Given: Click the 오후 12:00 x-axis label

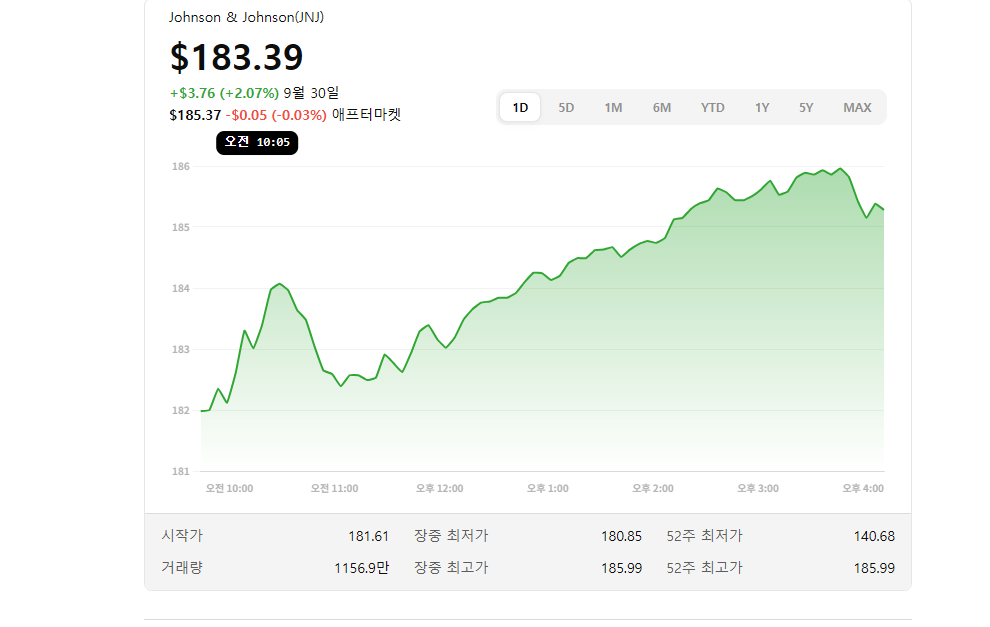Looking at the screenshot, I should [x=439, y=488].
